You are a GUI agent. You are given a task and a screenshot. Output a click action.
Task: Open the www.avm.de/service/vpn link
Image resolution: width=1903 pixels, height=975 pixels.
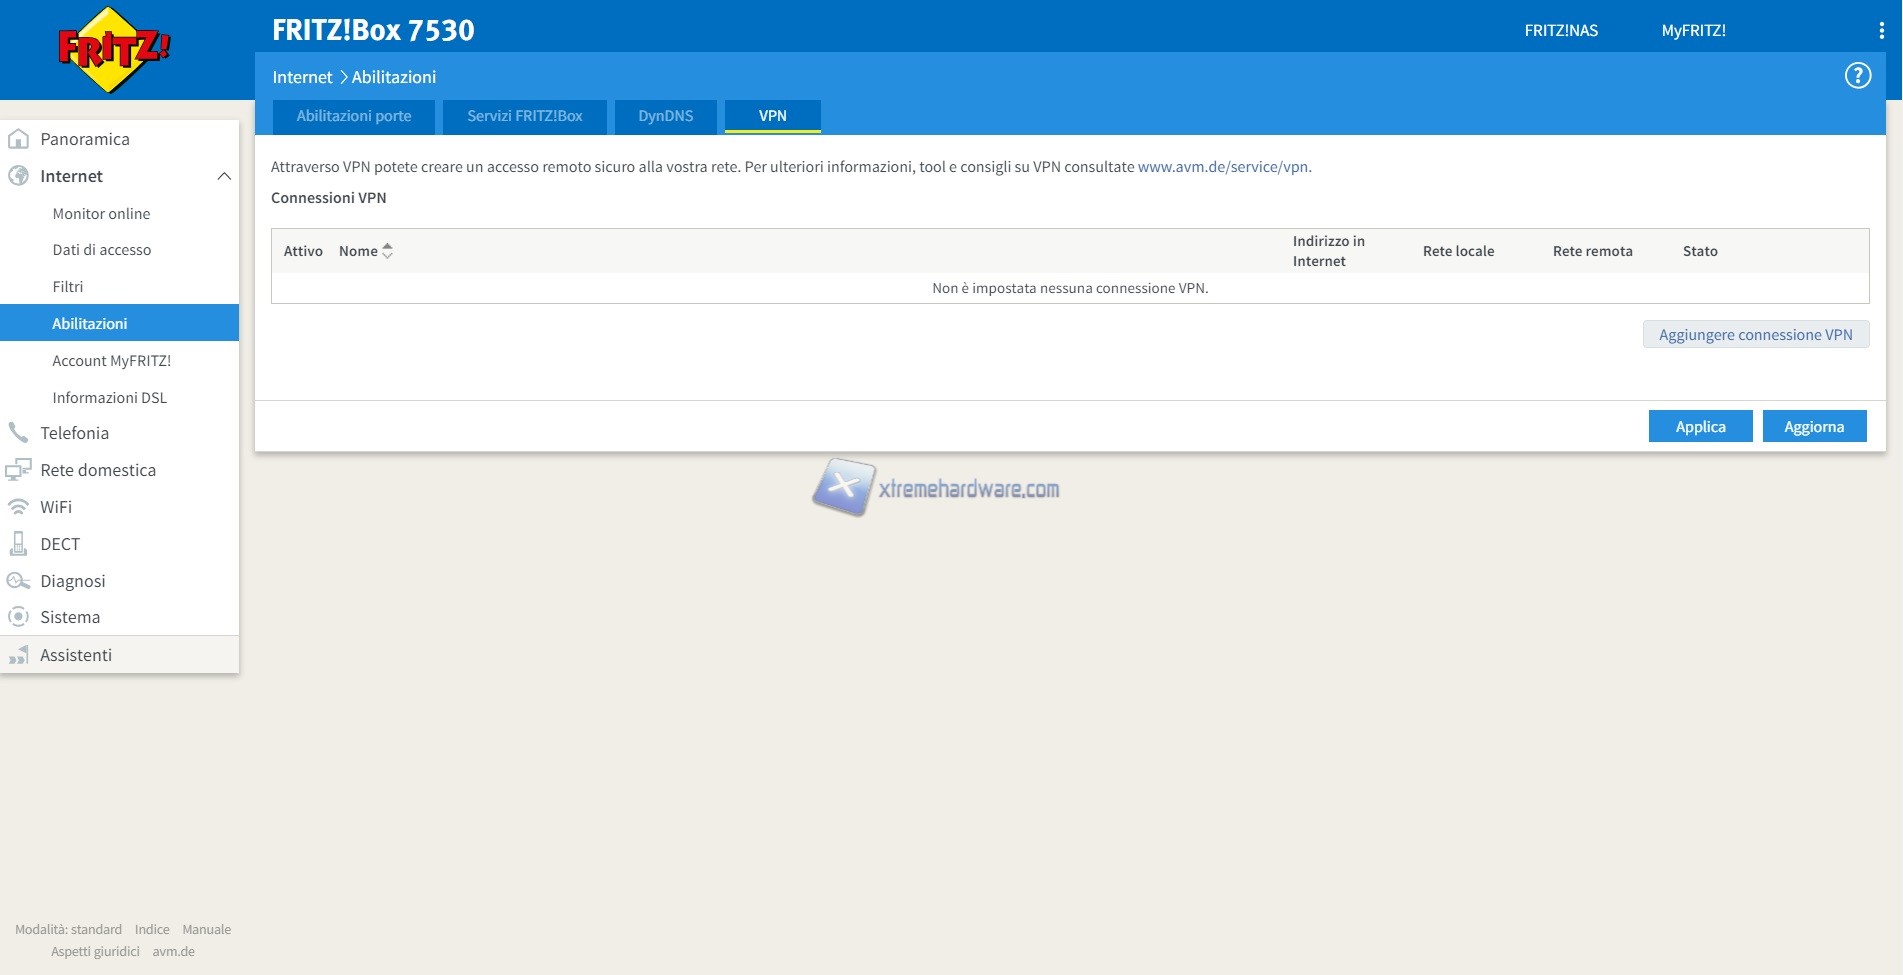coord(1222,167)
